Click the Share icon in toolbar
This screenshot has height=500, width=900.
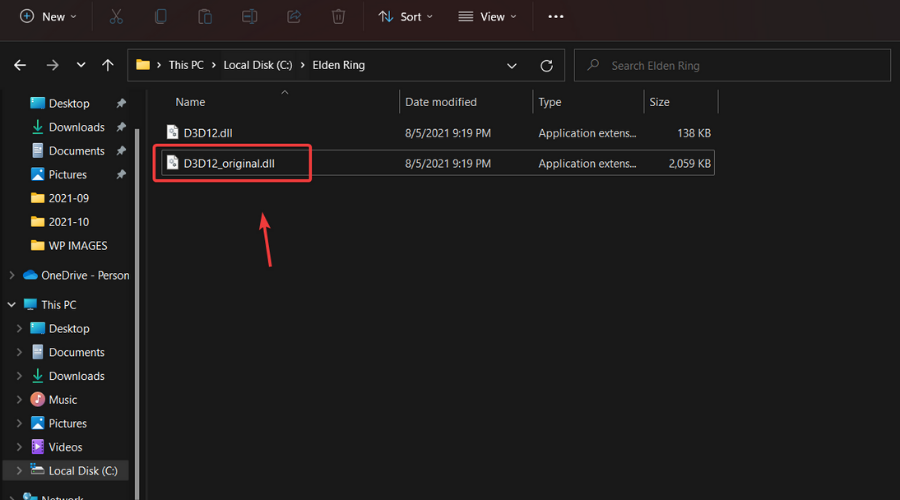tap(294, 17)
